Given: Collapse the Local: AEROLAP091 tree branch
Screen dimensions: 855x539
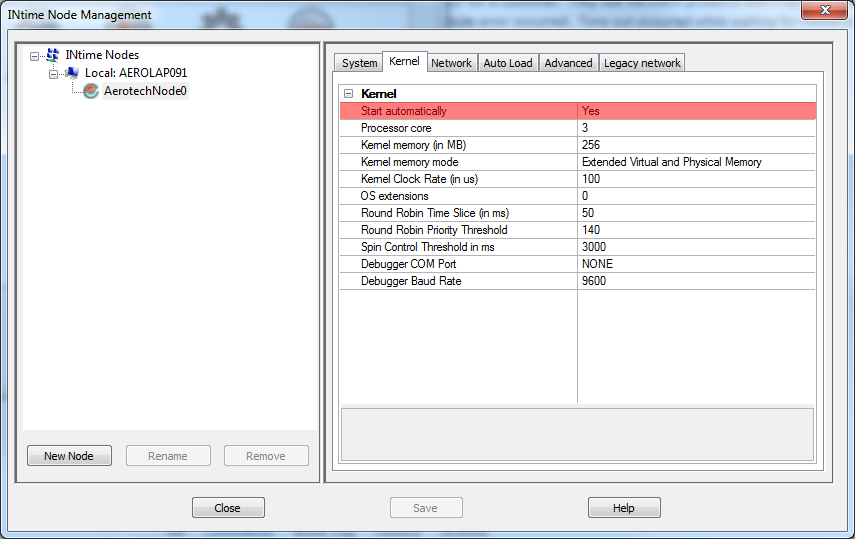Looking at the screenshot, I should coord(54,73).
